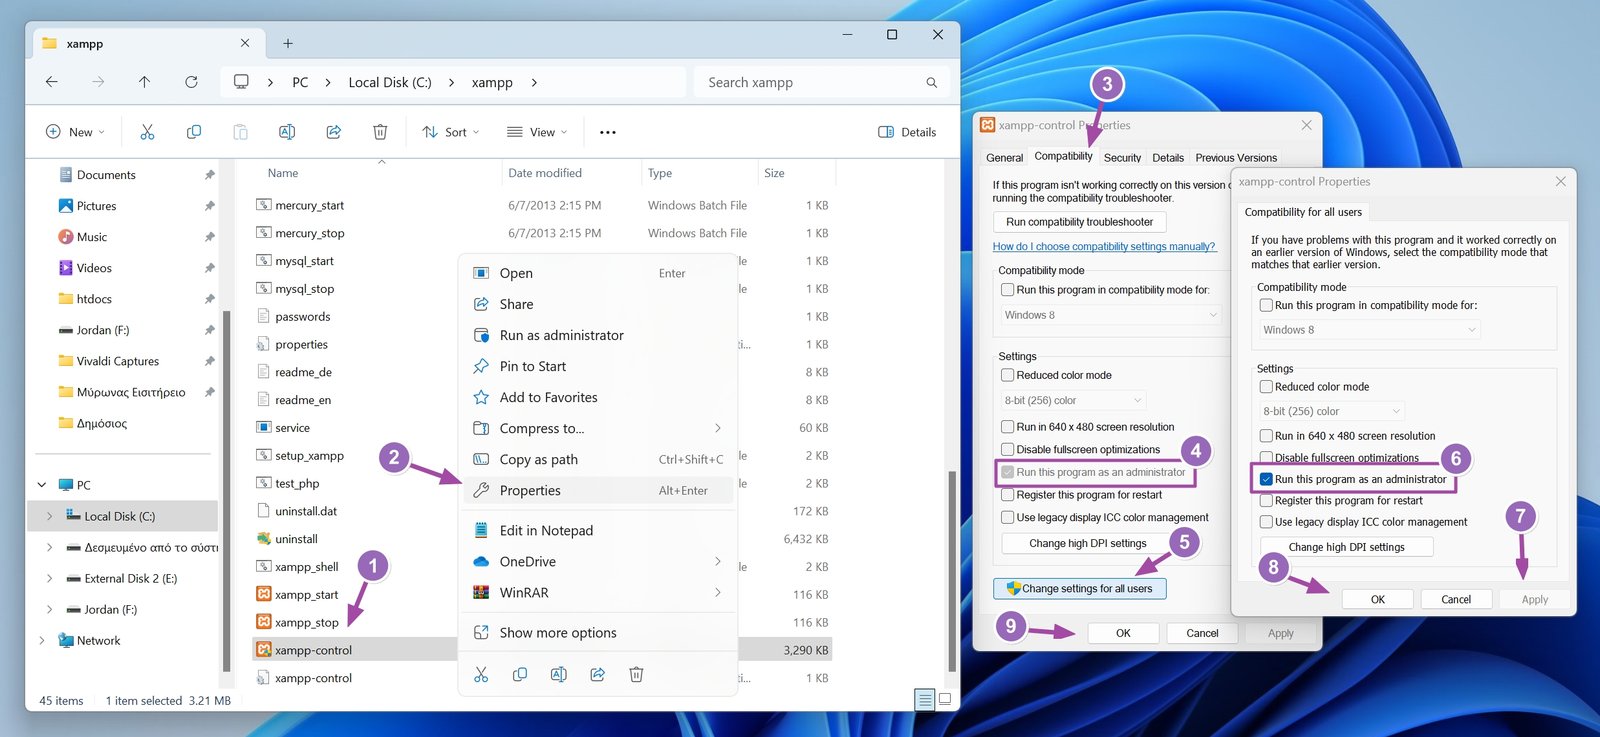Check Use legacy display ICC in Properties dialog

[1008, 517]
